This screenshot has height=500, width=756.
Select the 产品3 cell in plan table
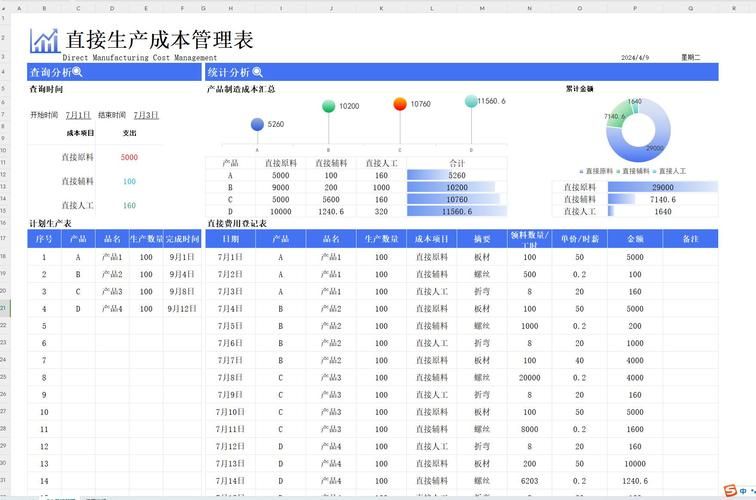click(112, 292)
